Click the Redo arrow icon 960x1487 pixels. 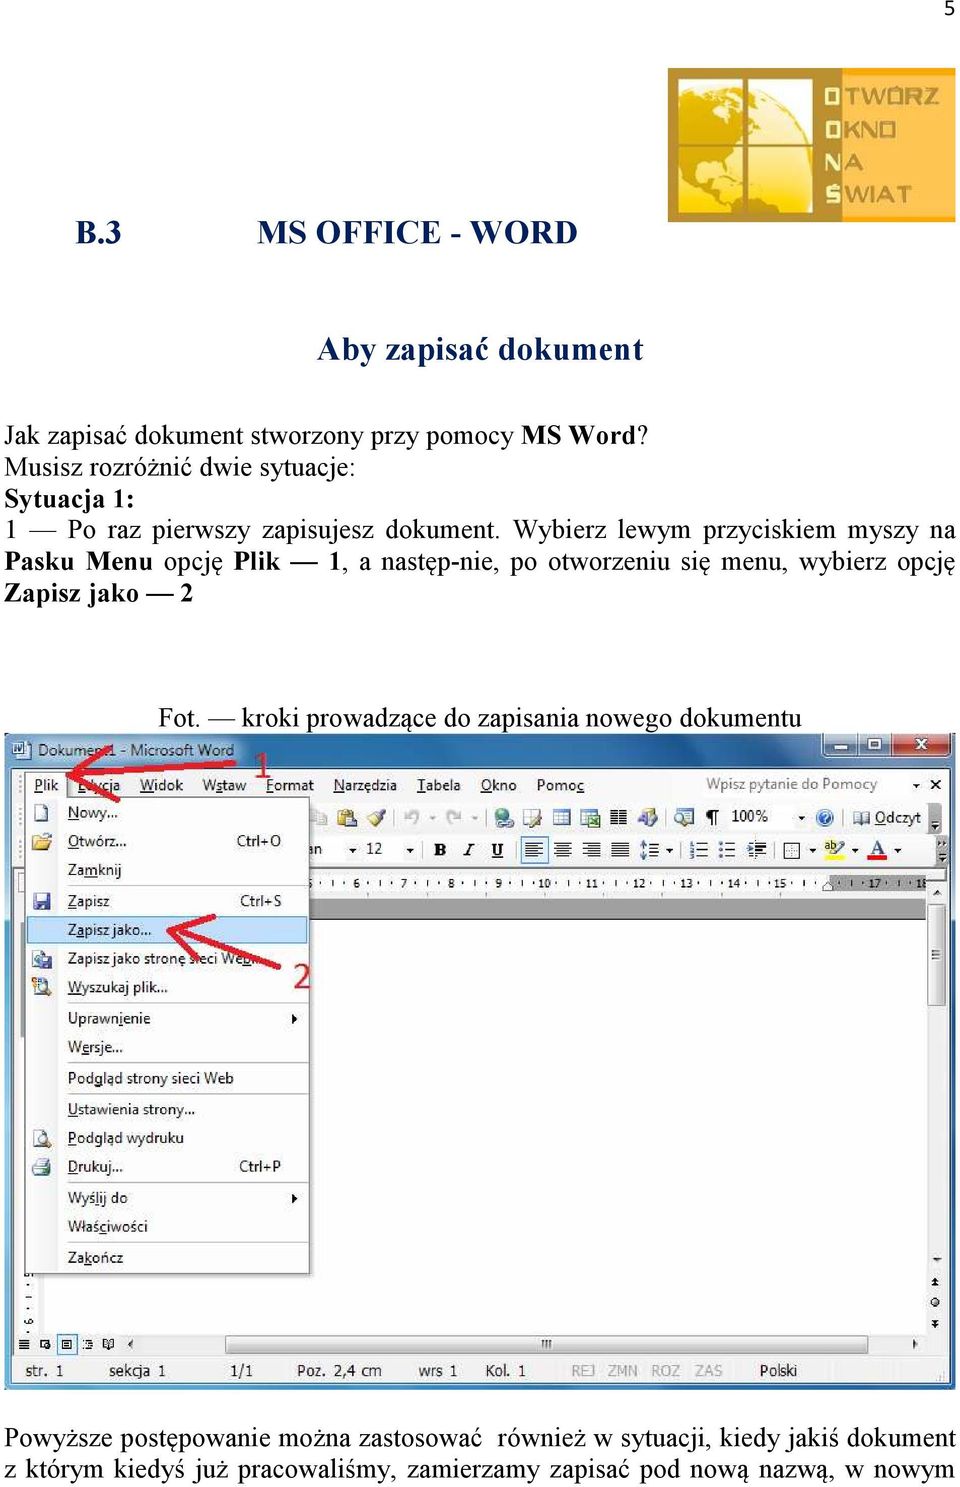(x=453, y=818)
